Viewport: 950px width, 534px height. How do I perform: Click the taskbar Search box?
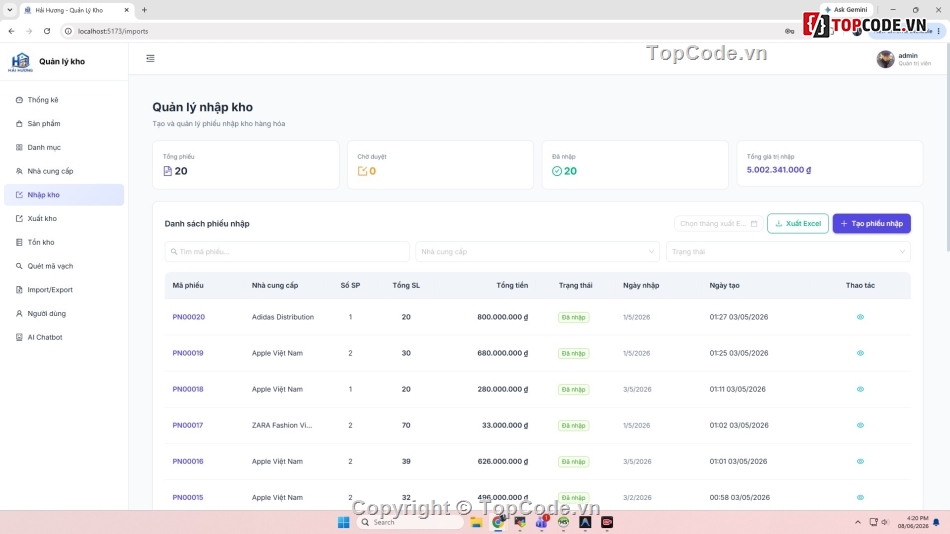[411, 522]
